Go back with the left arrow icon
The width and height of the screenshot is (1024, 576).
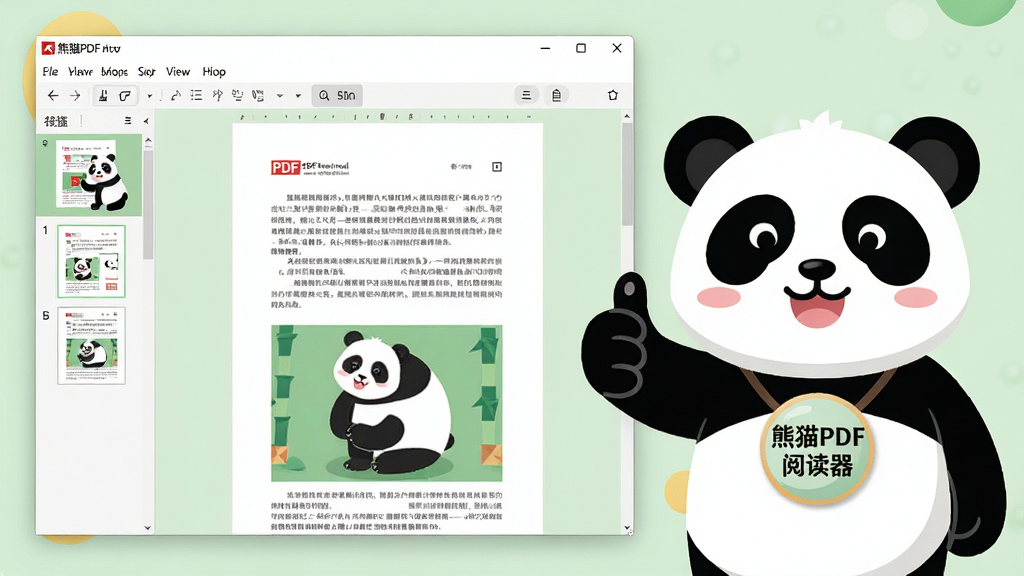pos(53,95)
